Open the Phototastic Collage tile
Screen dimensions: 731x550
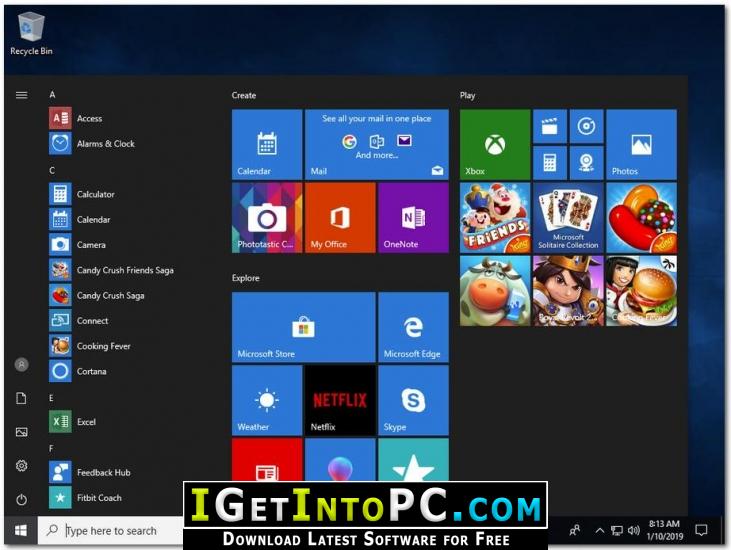point(267,218)
